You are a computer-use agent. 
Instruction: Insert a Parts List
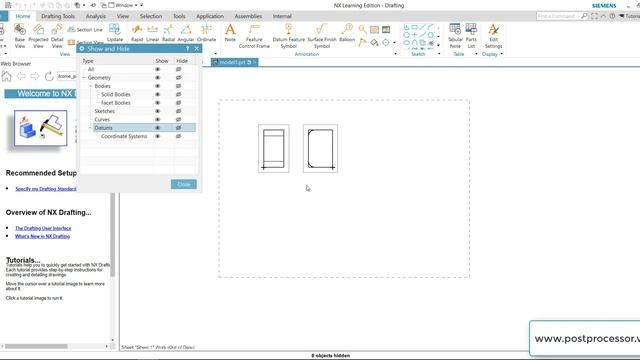point(471,36)
